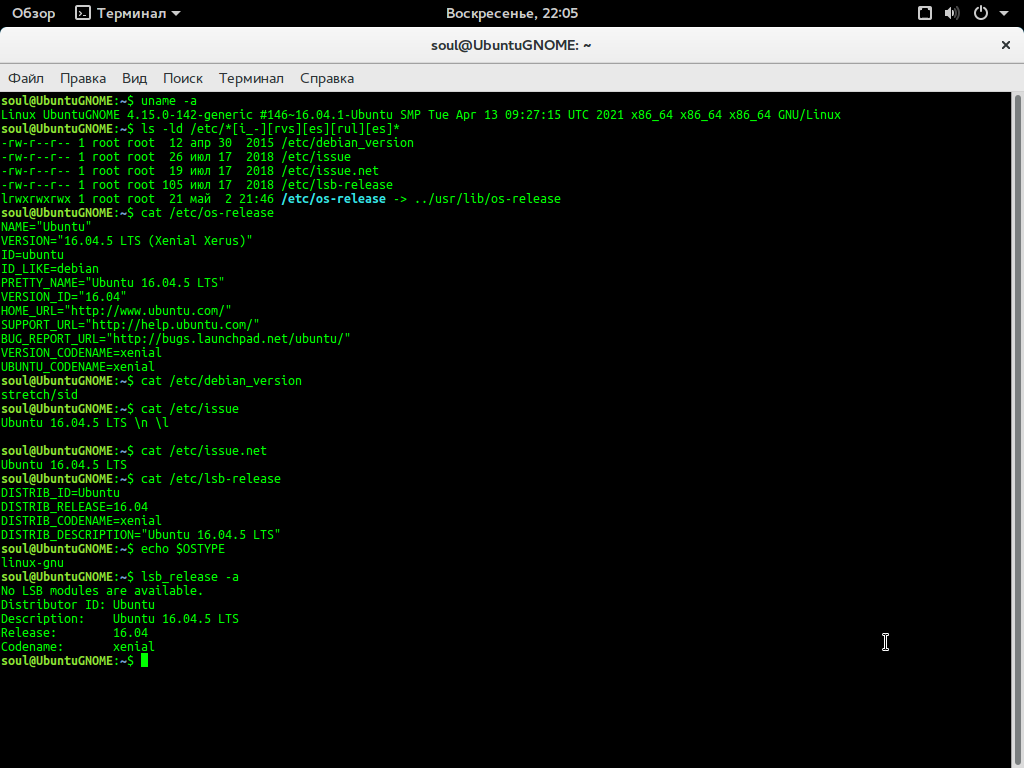Click /etc/issue.net in the ls listing
Image resolution: width=1024 pixels, height=768 pixels.
(x=330, y=171)
